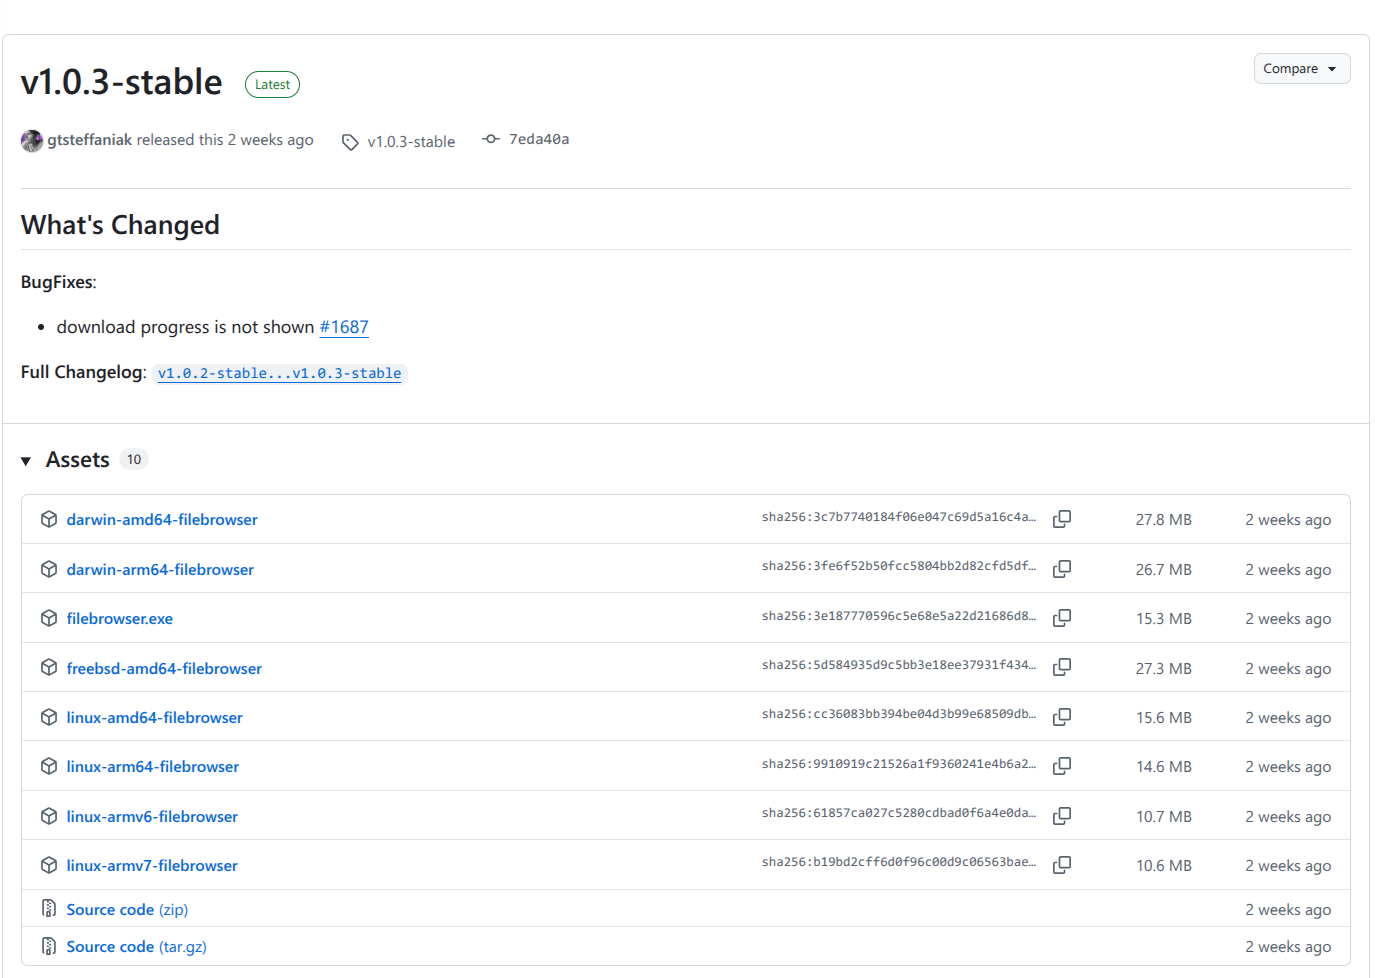Copy SHA256 hash for linux-armv6-filebrowser

point(1062,816)
